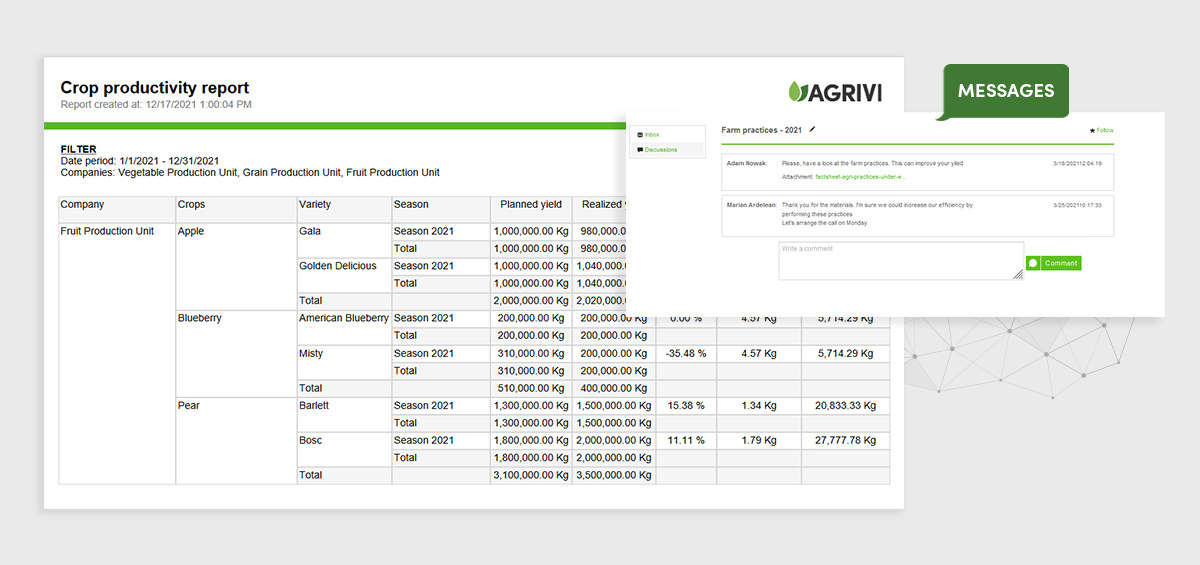Screen dimensions: 1200x565
Task: Click into the Write a comment field
Action: tap(900, 260)
